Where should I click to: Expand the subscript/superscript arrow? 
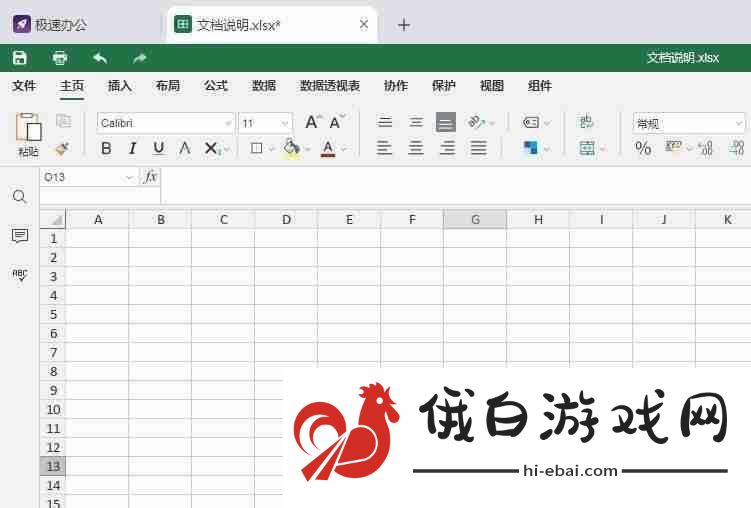tap(227, 149)
